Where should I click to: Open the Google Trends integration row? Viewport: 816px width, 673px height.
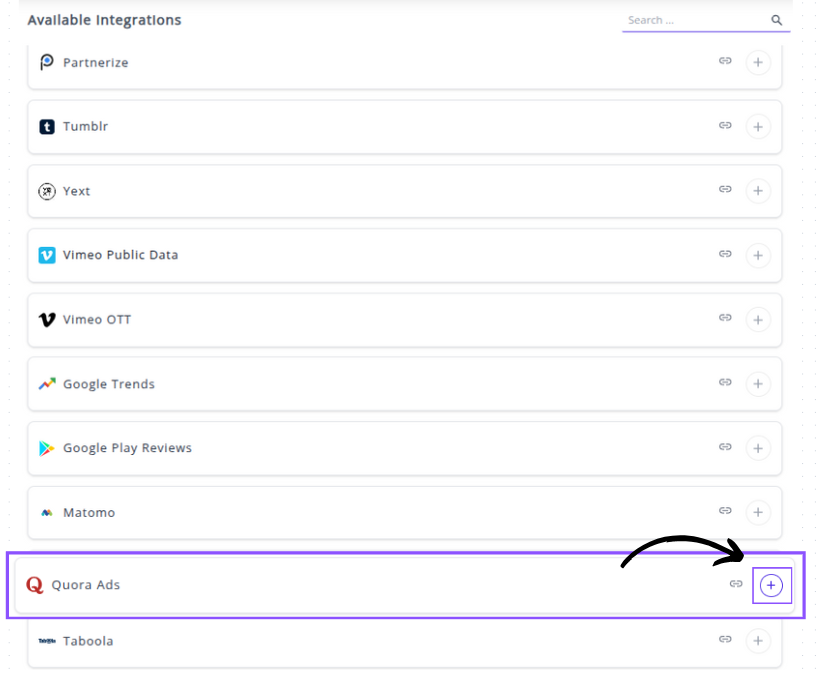108,384
